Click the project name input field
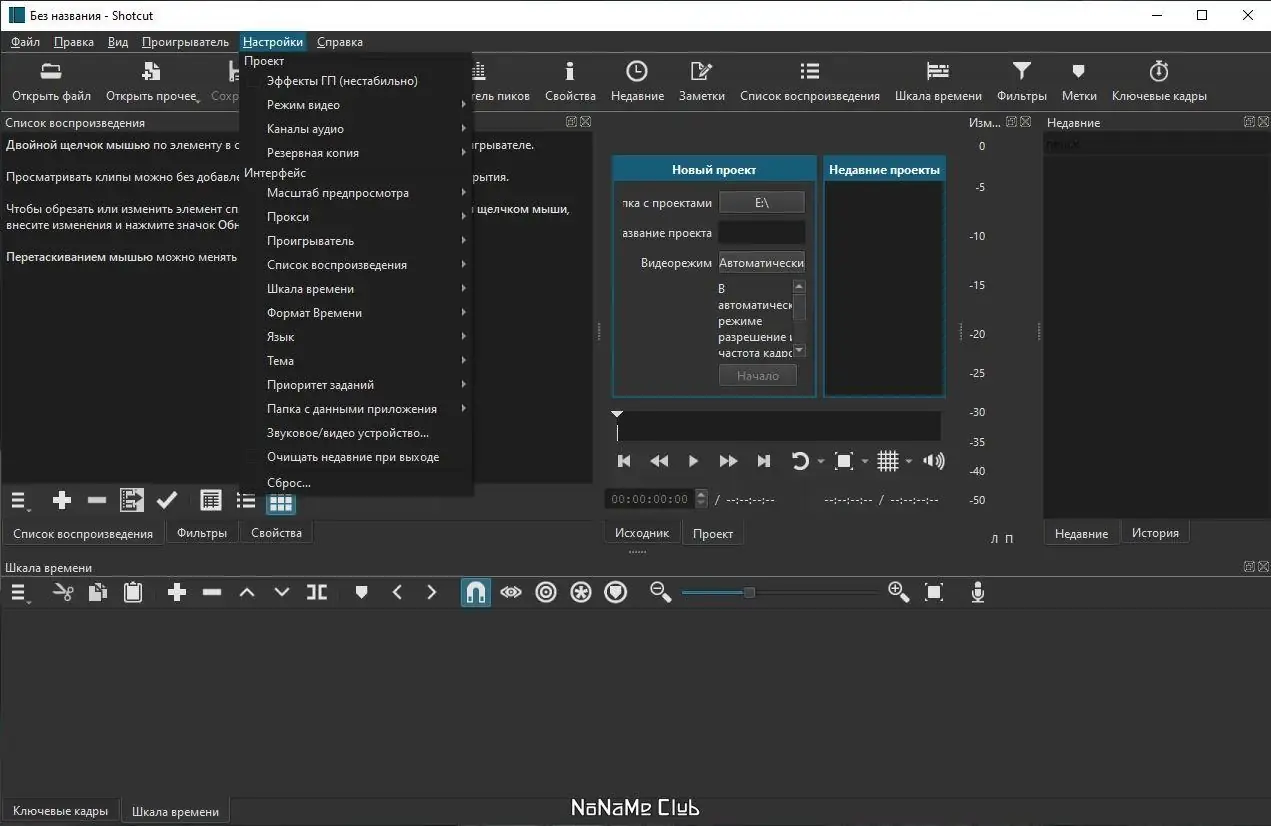This screenshot has height=826, width=1271. tap(761, 233)
